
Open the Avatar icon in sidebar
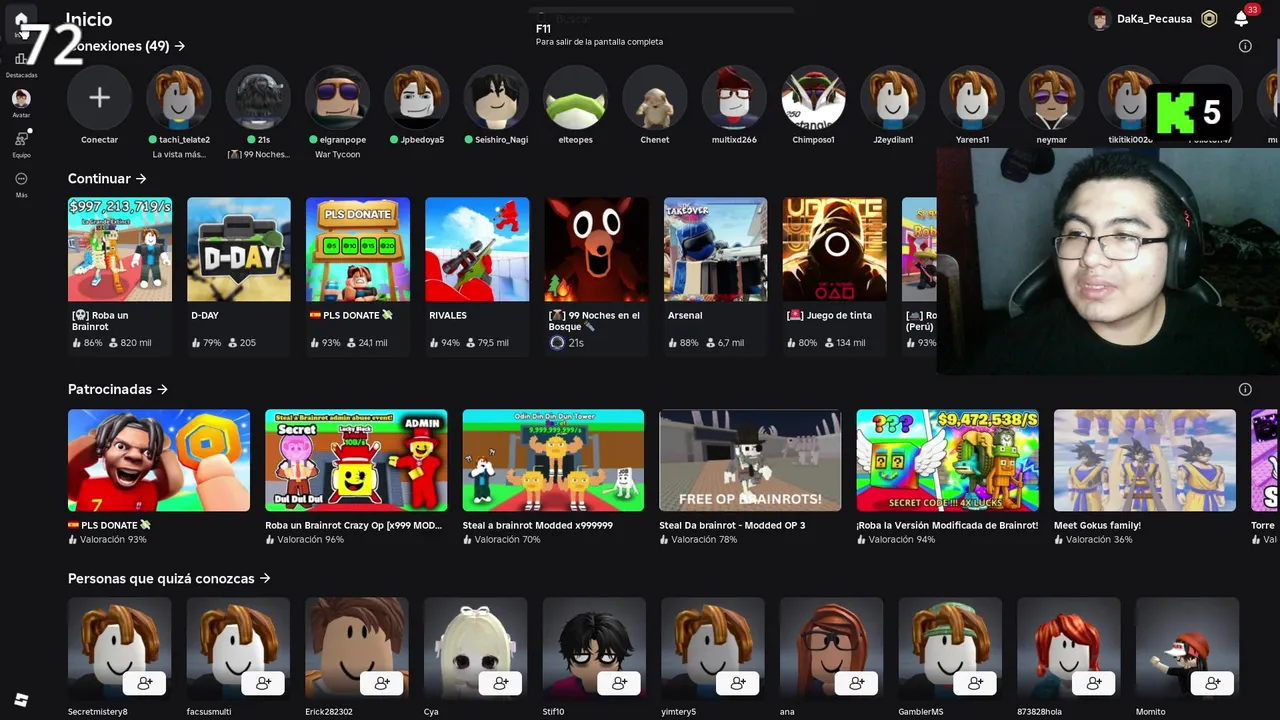21,98
